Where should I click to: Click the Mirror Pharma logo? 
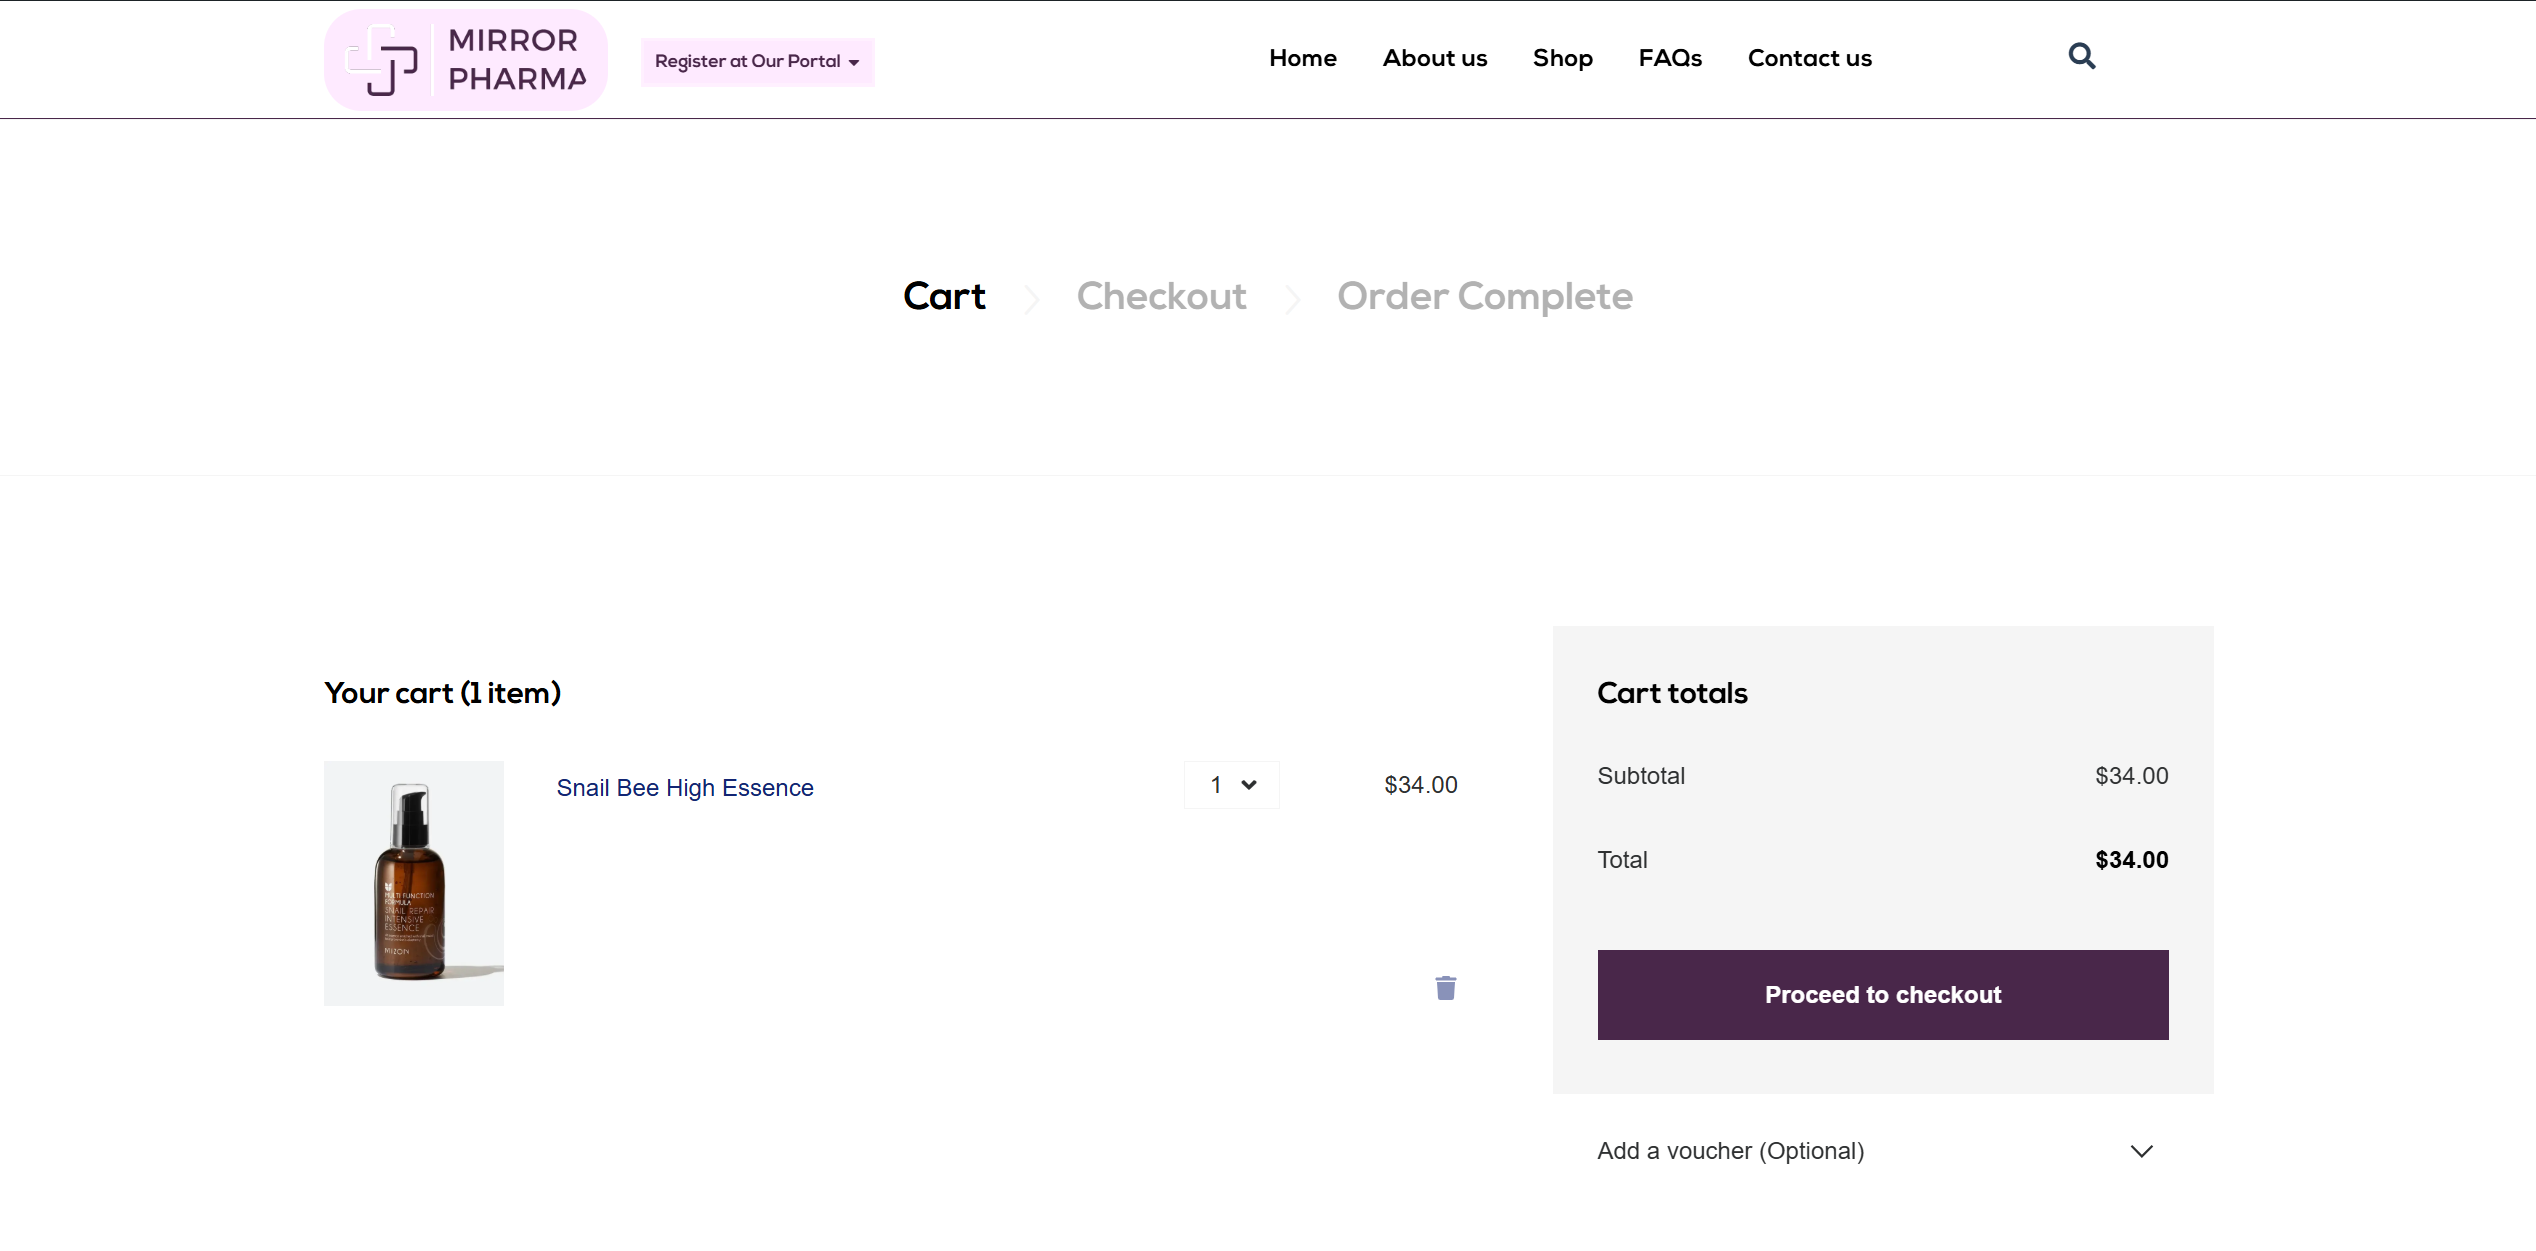[466, 60]
